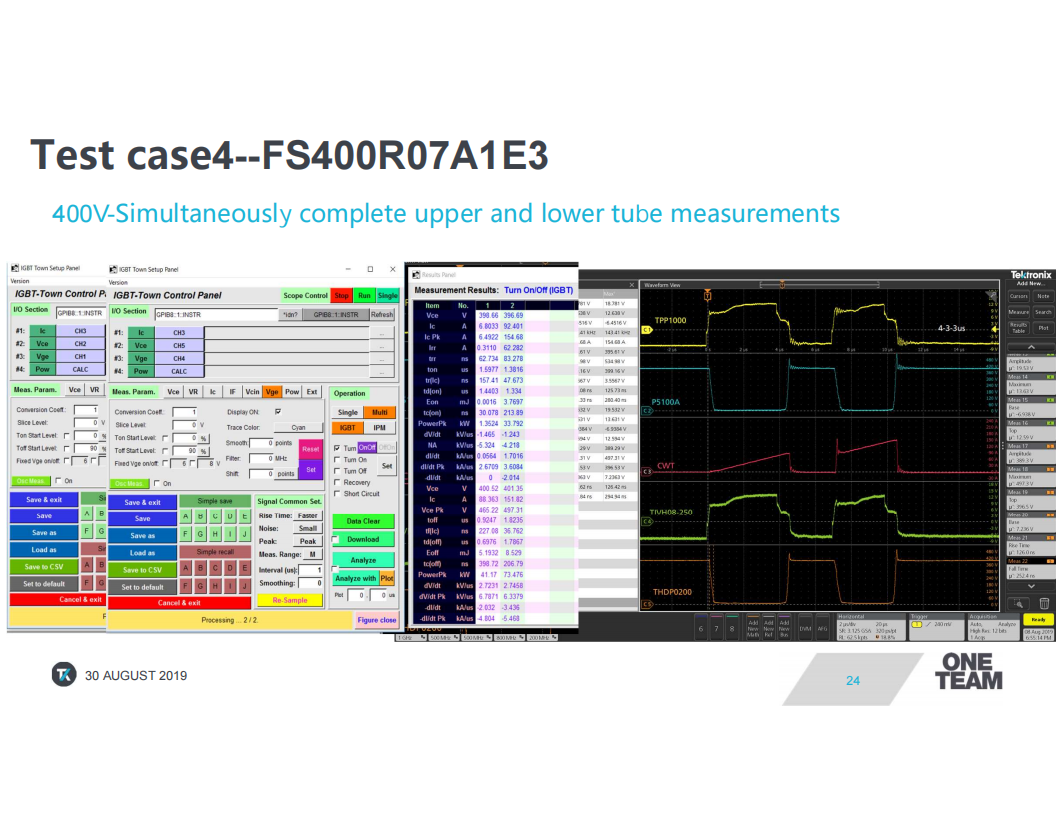The width and height of the screenshot is (1056, 816).
Task: Click the green Run scope button
Action: [x=364, y=296]
